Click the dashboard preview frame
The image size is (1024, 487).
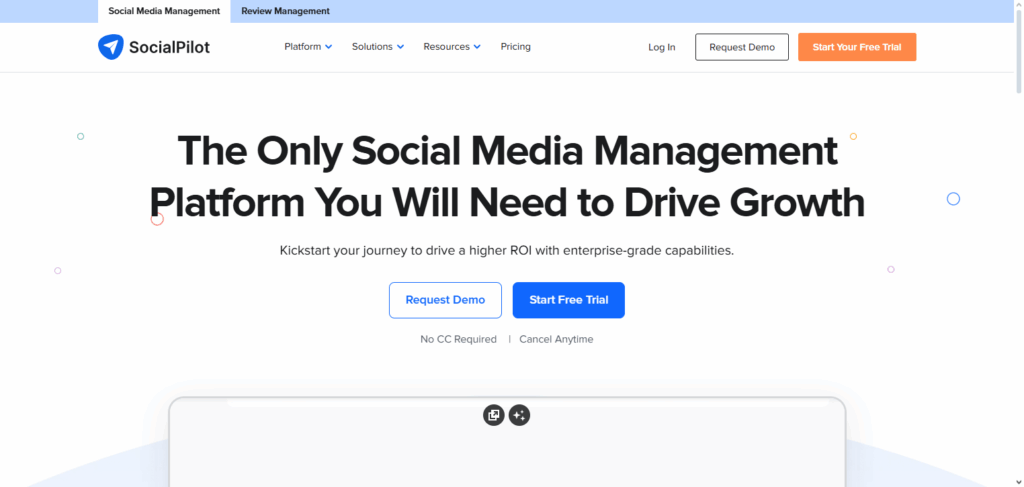(507, 442)
